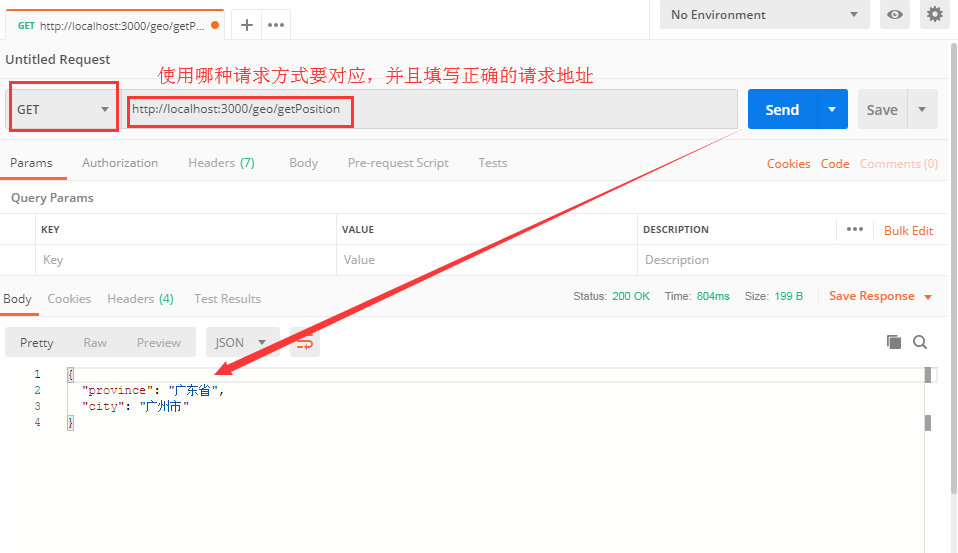
Task: Click the query param Key field
Action: click(x=186, y=260)
